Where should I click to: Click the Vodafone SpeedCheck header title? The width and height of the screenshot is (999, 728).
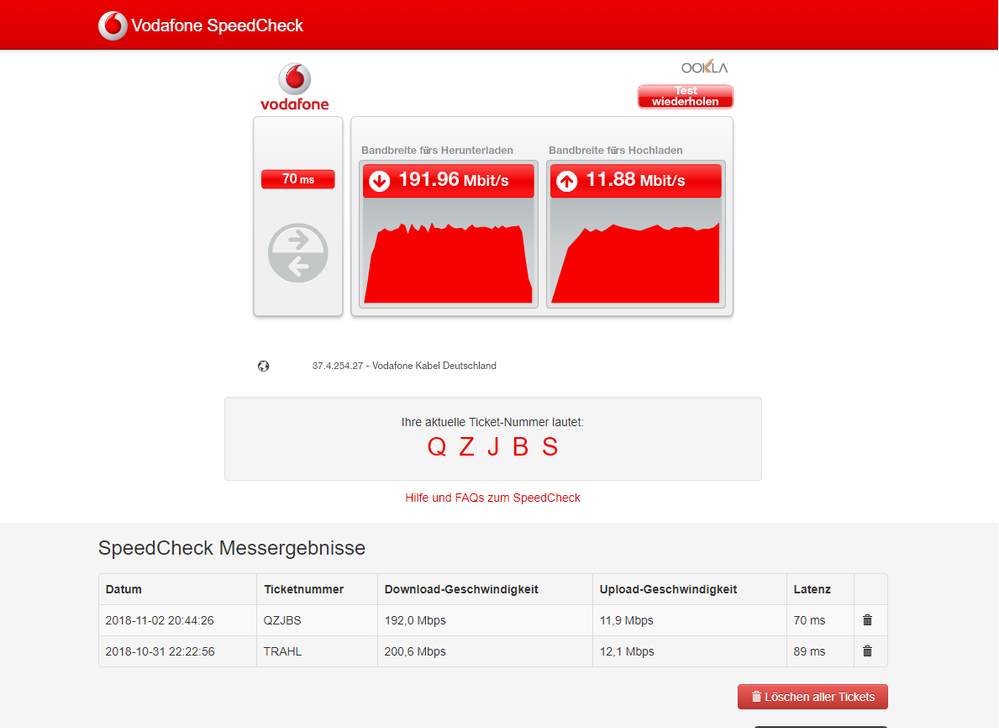(x=217, y=25)
